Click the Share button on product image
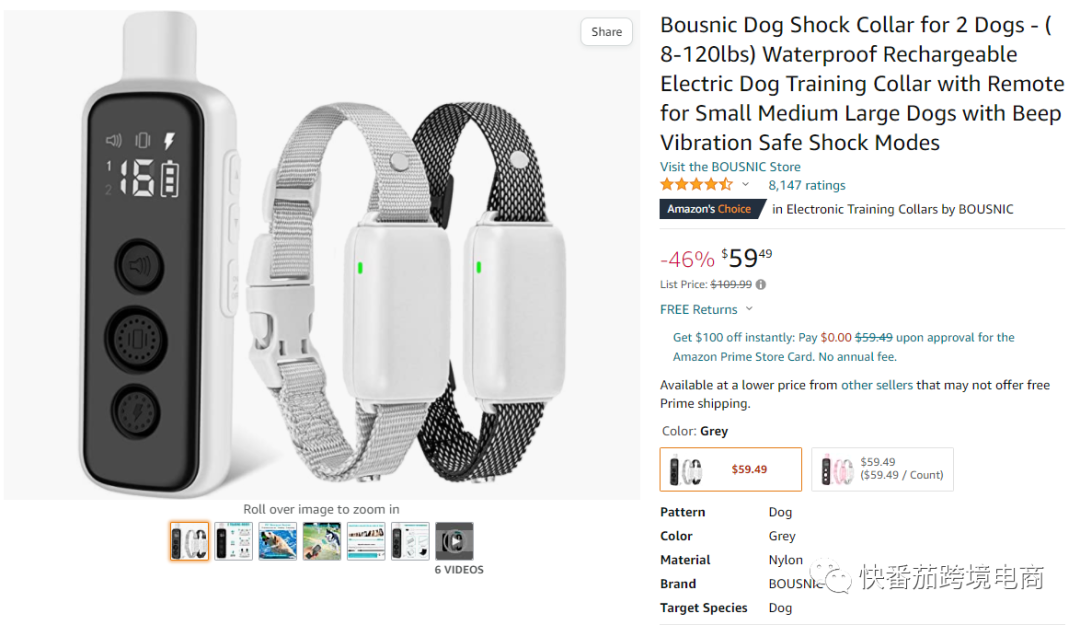1080x625 pixels. pyautogui.click(x=606, y=32)
